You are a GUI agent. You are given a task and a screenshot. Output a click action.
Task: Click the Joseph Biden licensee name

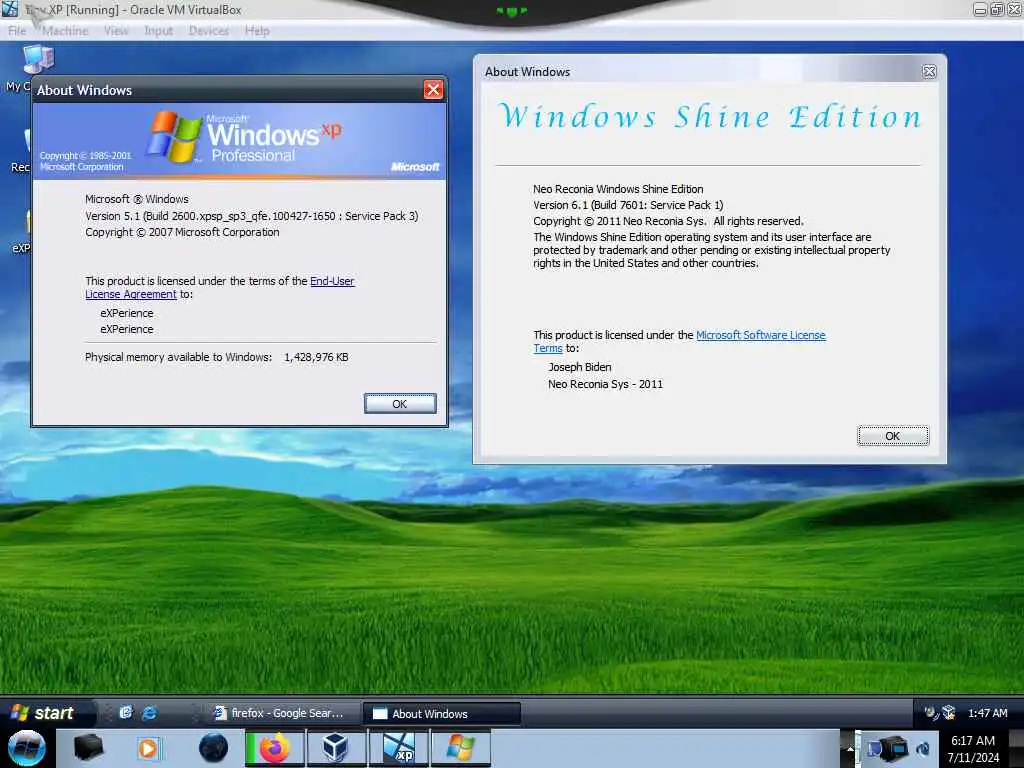click(579, 367)
